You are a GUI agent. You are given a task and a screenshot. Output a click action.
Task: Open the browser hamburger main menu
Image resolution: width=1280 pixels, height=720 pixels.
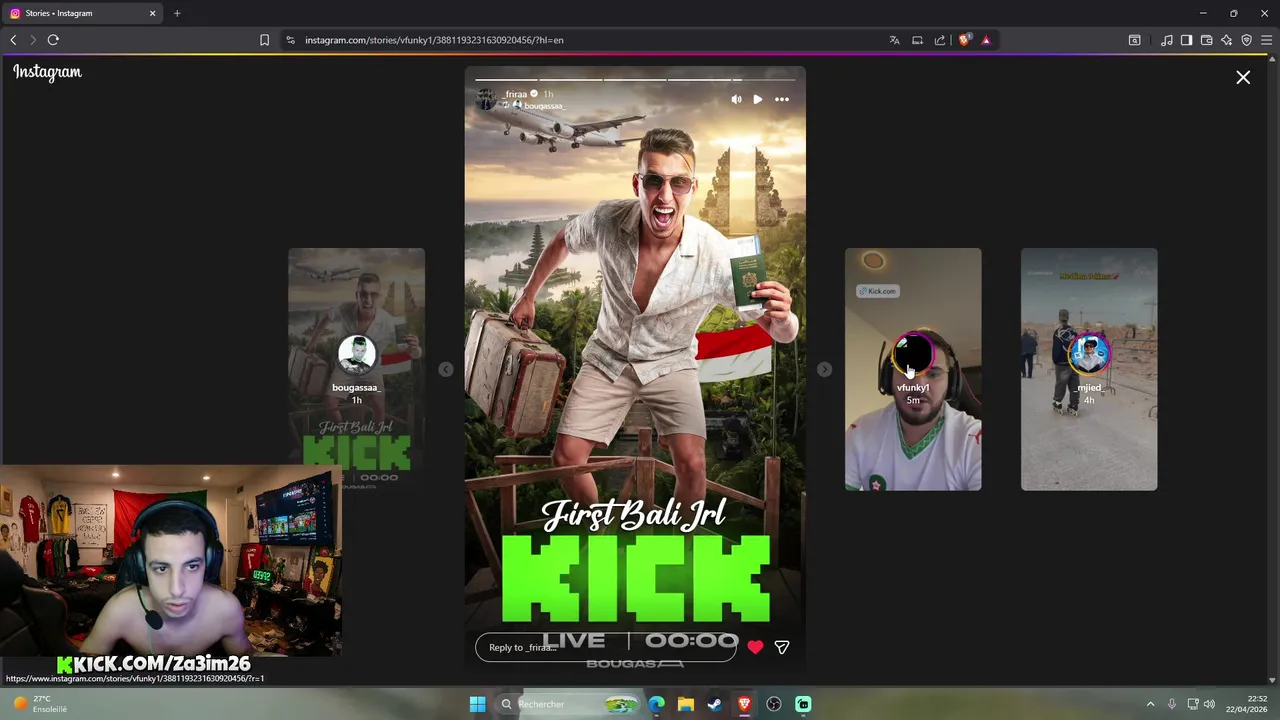pos(1266,40)
